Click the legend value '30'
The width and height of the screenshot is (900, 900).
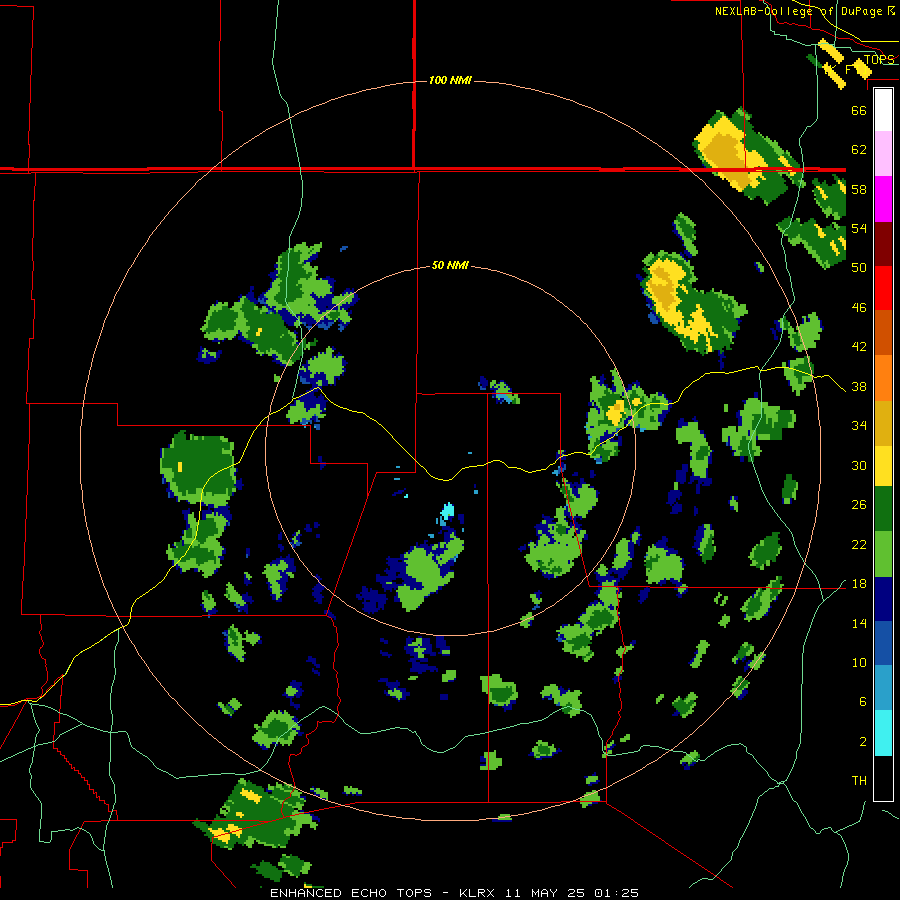(x=859, y=465)
